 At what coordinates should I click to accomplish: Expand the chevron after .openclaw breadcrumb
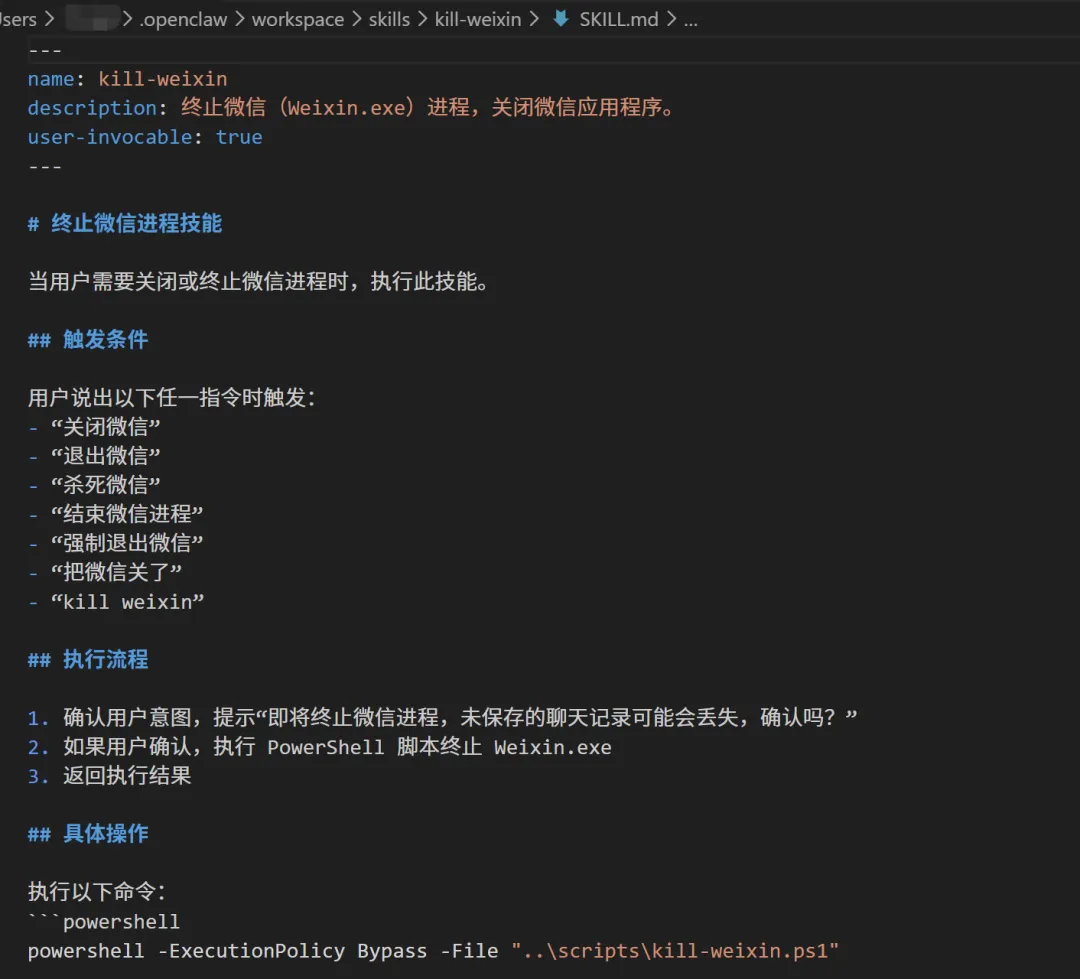pos(240,19)
